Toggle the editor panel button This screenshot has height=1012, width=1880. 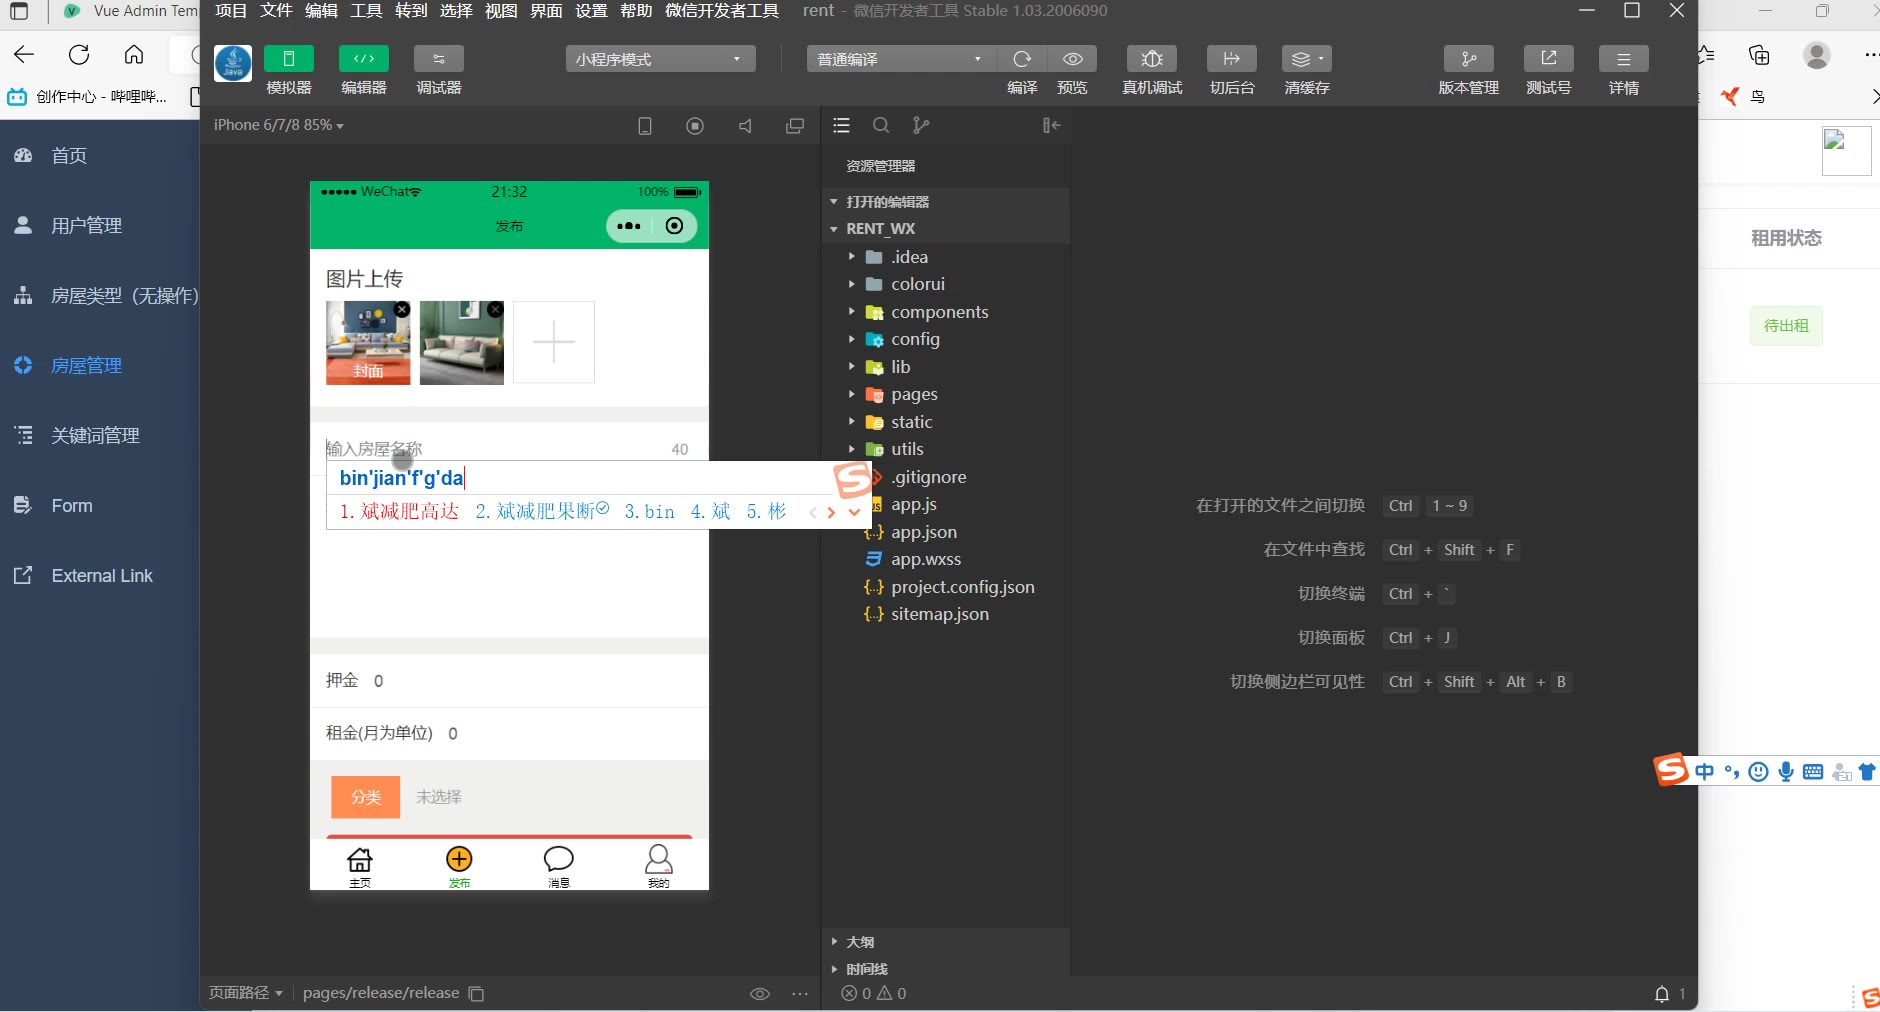(x=364, y=59)
